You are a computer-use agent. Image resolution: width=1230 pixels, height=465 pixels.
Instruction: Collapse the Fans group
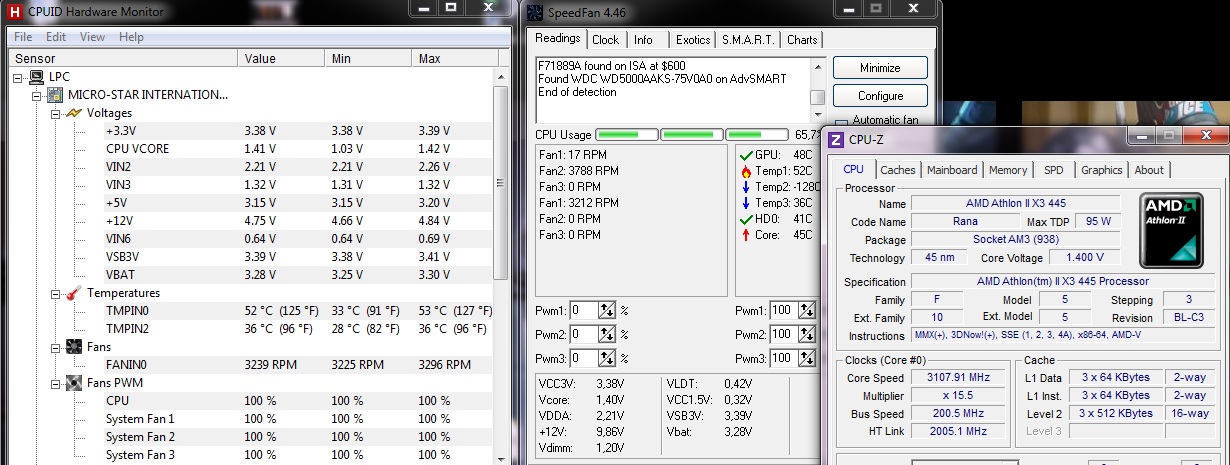(54, 347)
